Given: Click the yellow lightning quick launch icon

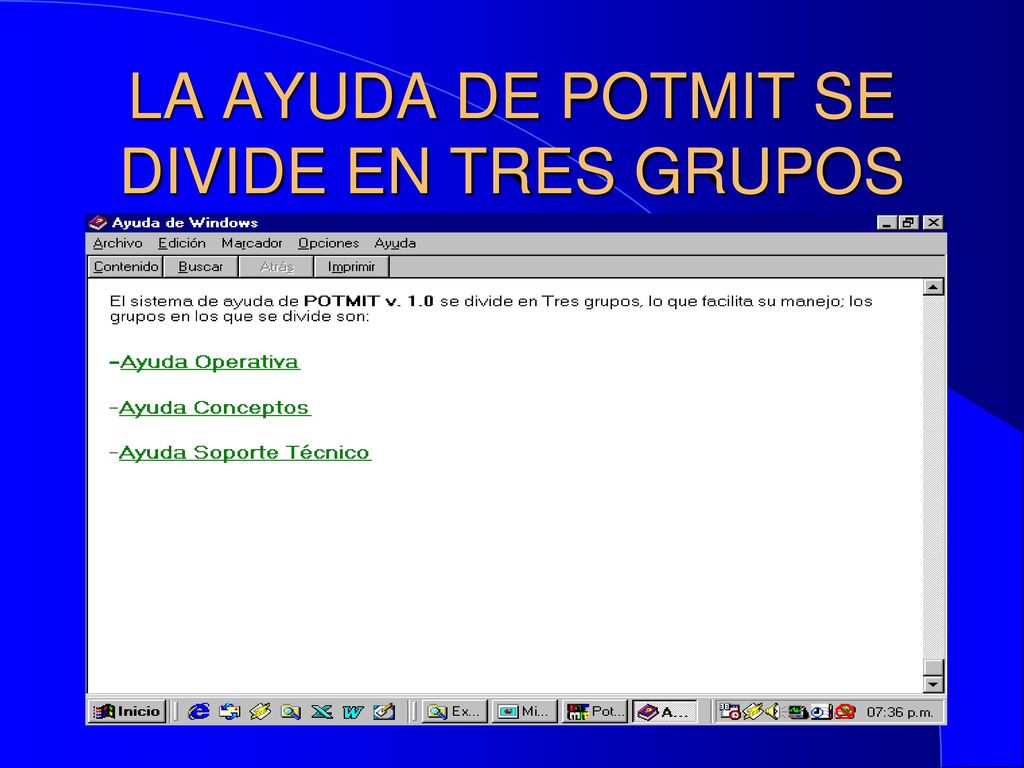Looking at the screenshot, I should coord(260,711).
